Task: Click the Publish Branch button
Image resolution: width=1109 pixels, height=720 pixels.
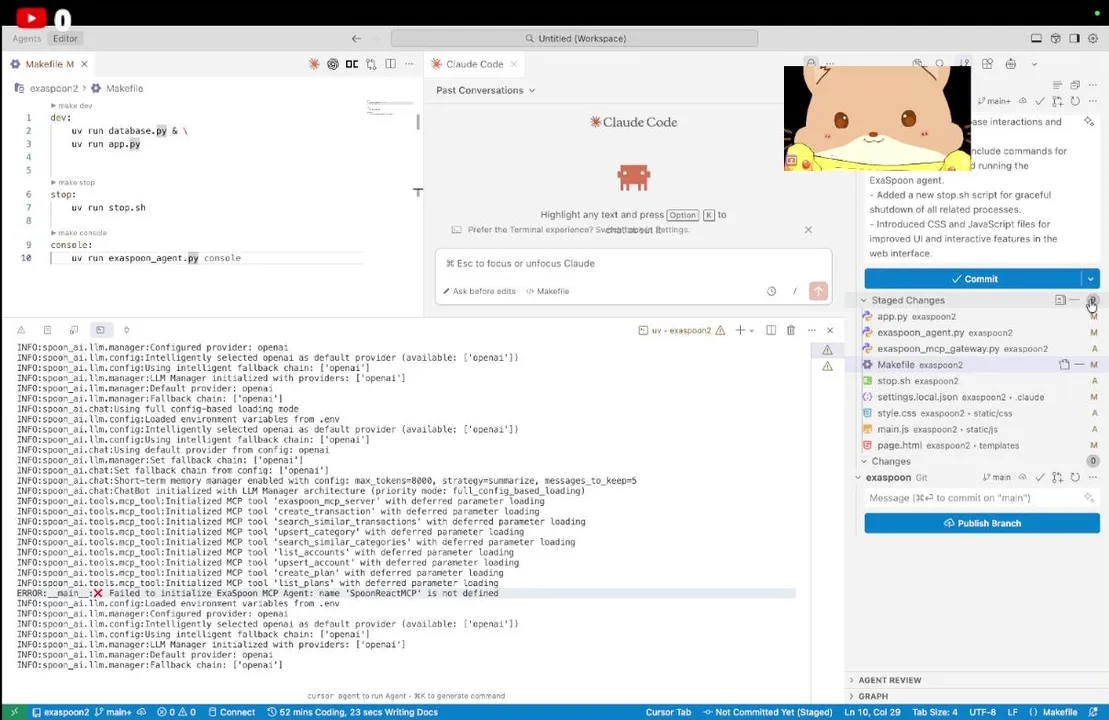Action: point(982,523)
